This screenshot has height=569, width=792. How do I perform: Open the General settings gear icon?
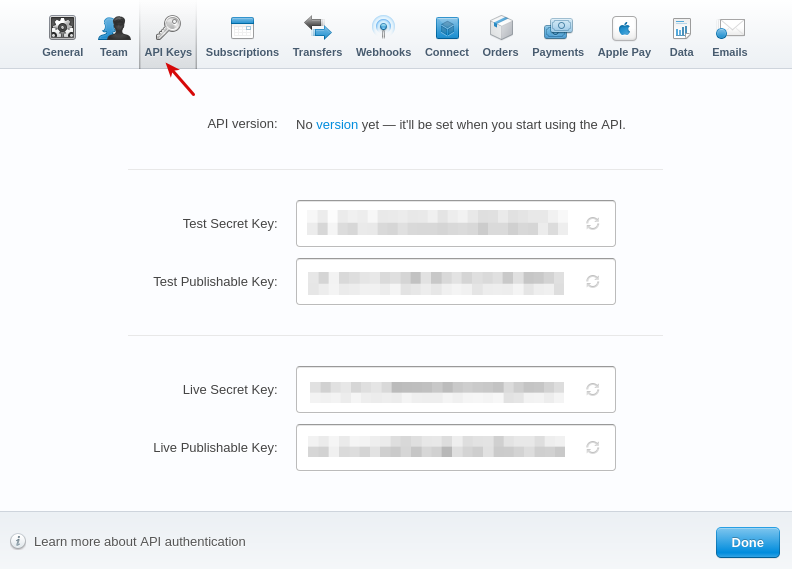point(62,27)
